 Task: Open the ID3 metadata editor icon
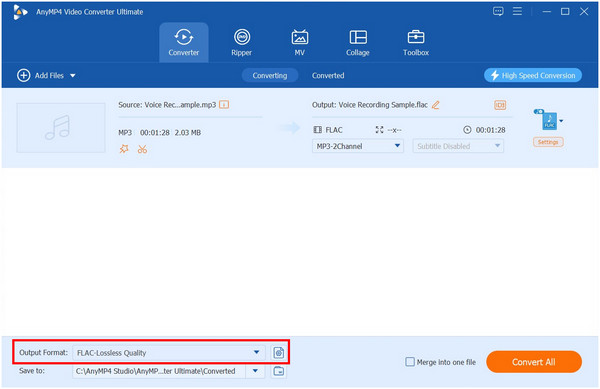pyautogui.click(x=500, y=105)
